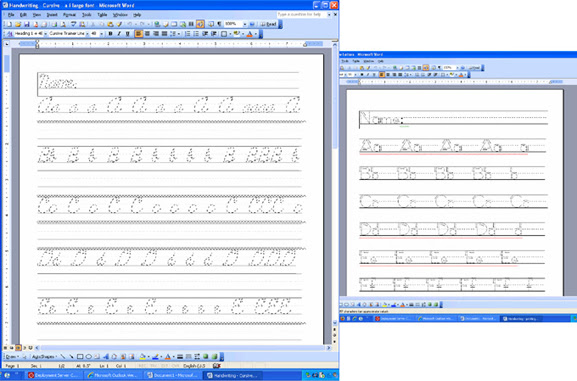Open the Font Size dropdown showing 48
This screenshot has height=381, width=577.
102,34
